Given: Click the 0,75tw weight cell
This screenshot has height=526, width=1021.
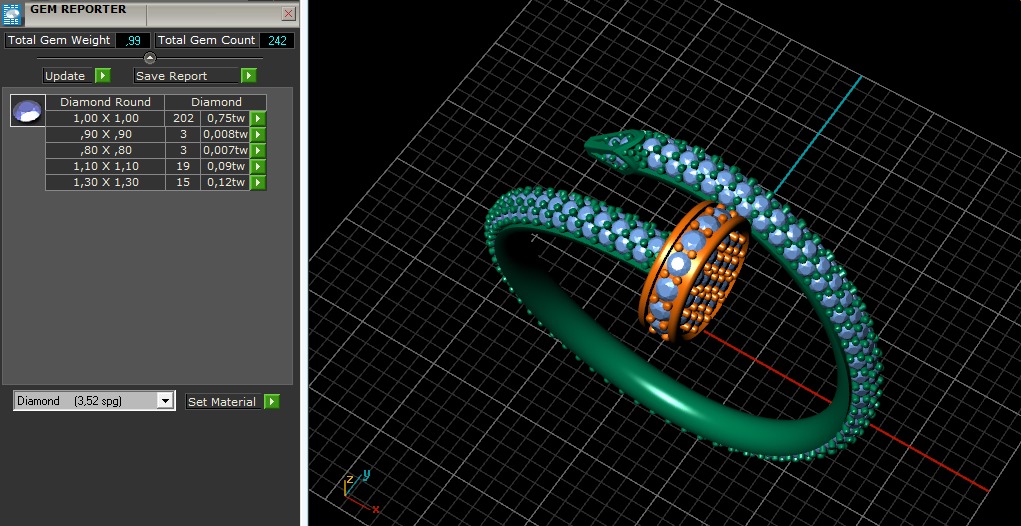Looking at the screenshot, I should click(225, 118).
